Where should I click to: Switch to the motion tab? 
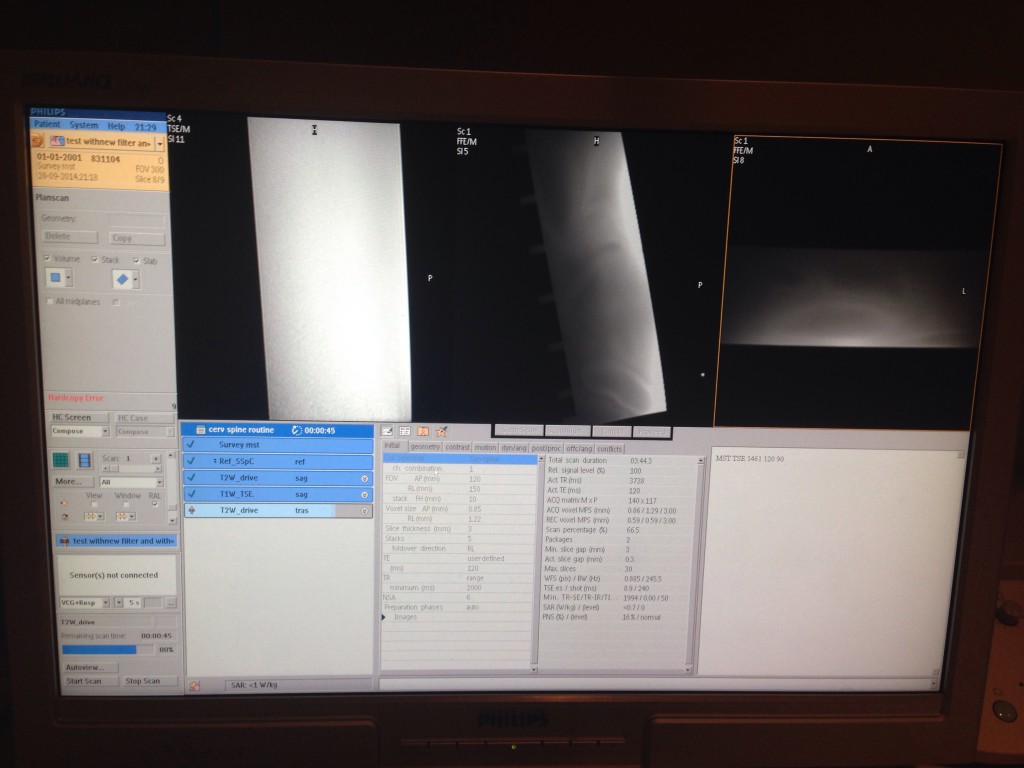click(x=485, y=447)
